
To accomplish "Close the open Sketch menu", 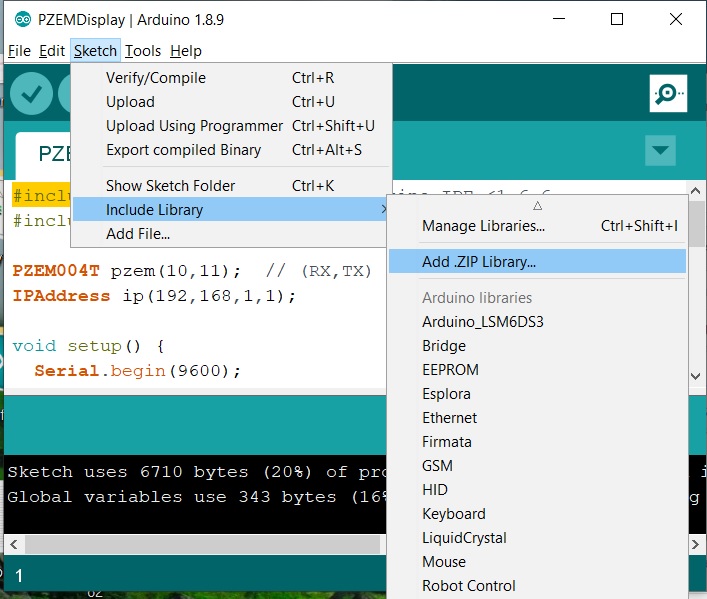I will pyautogui.click(x=95, y=51).
